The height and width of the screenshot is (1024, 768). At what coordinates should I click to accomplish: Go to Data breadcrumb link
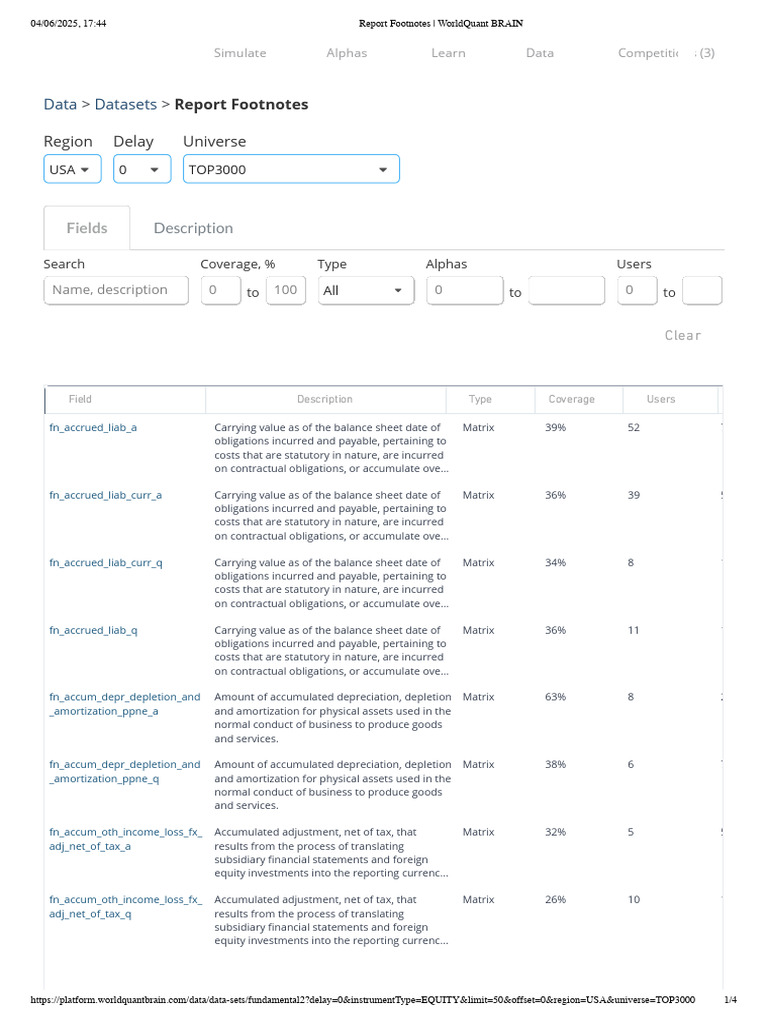click(x=60, y=104)
